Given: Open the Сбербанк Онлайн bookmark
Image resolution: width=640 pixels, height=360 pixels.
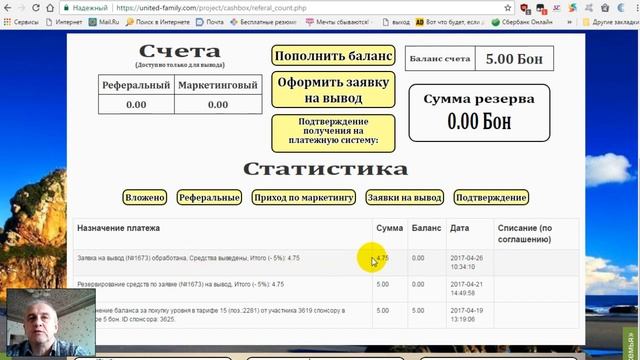Looking at the screenshot, I should tap(522, 22).
